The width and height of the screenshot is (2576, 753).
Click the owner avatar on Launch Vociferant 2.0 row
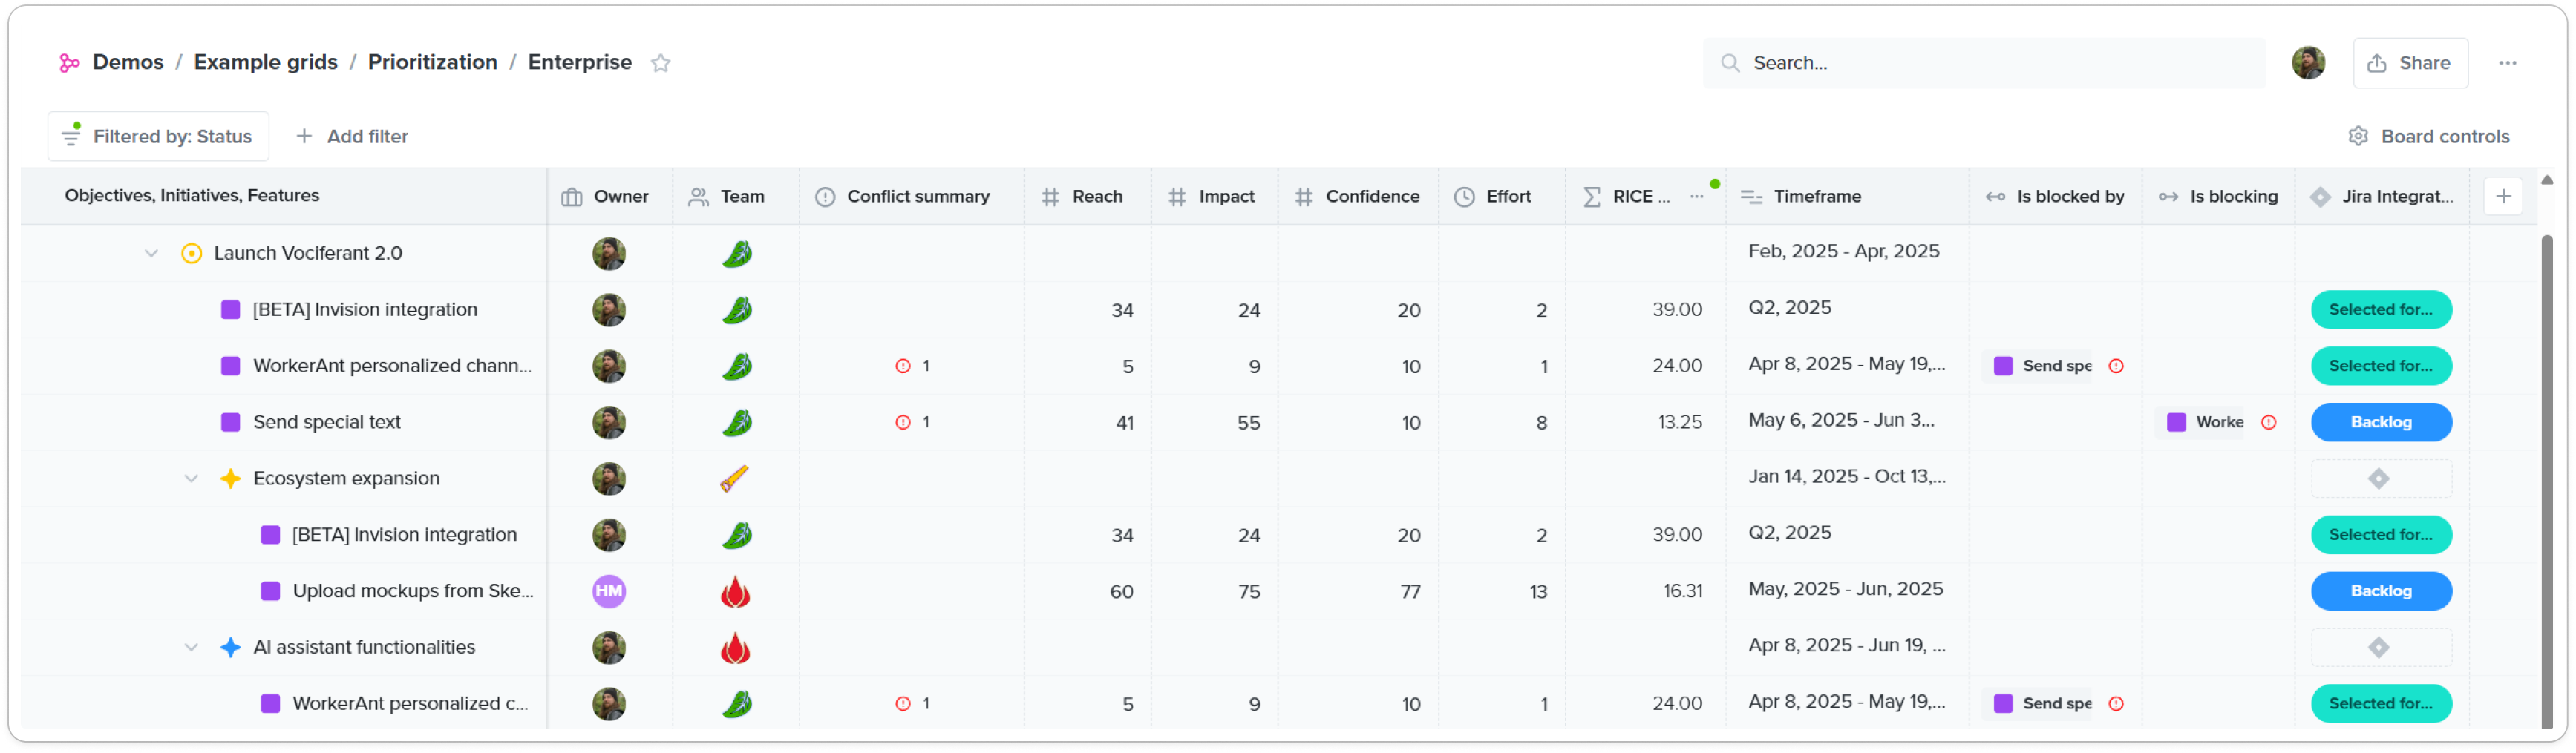point(608,253)
